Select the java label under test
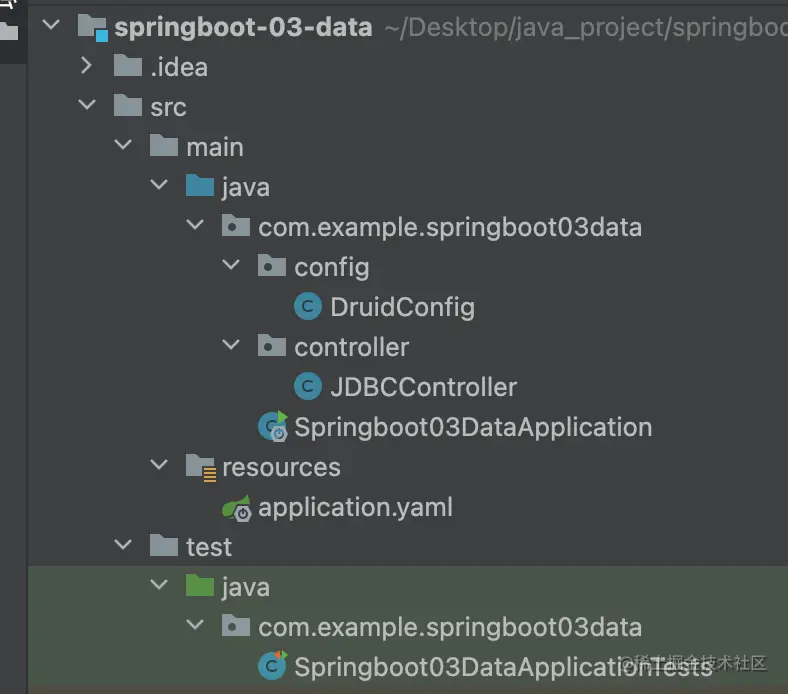 [246, 588]
